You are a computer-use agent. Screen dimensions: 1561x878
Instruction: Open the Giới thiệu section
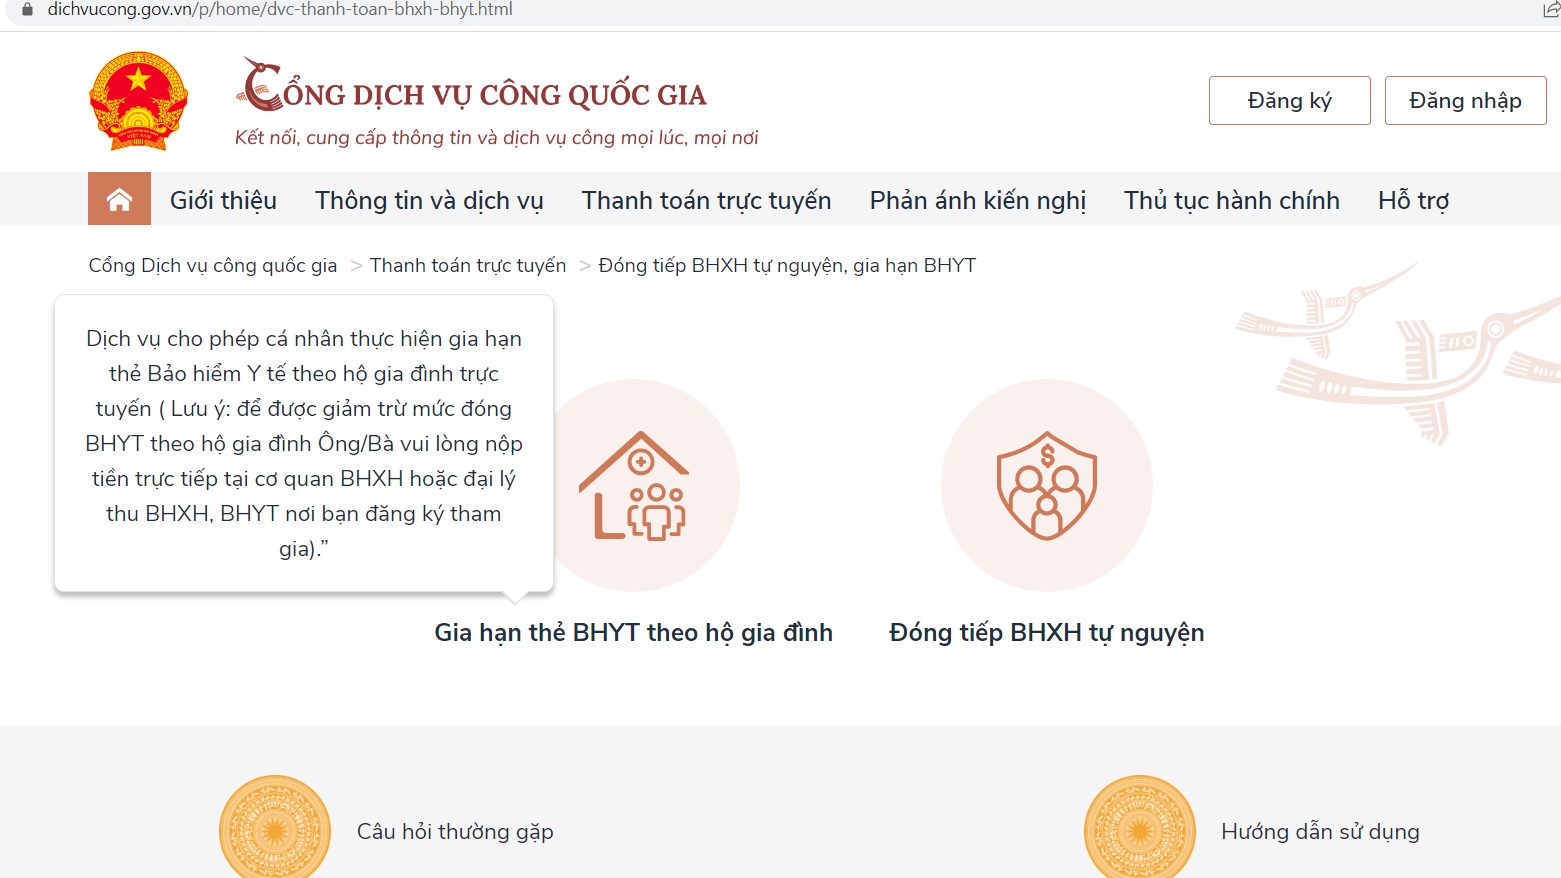coord(223,200)
